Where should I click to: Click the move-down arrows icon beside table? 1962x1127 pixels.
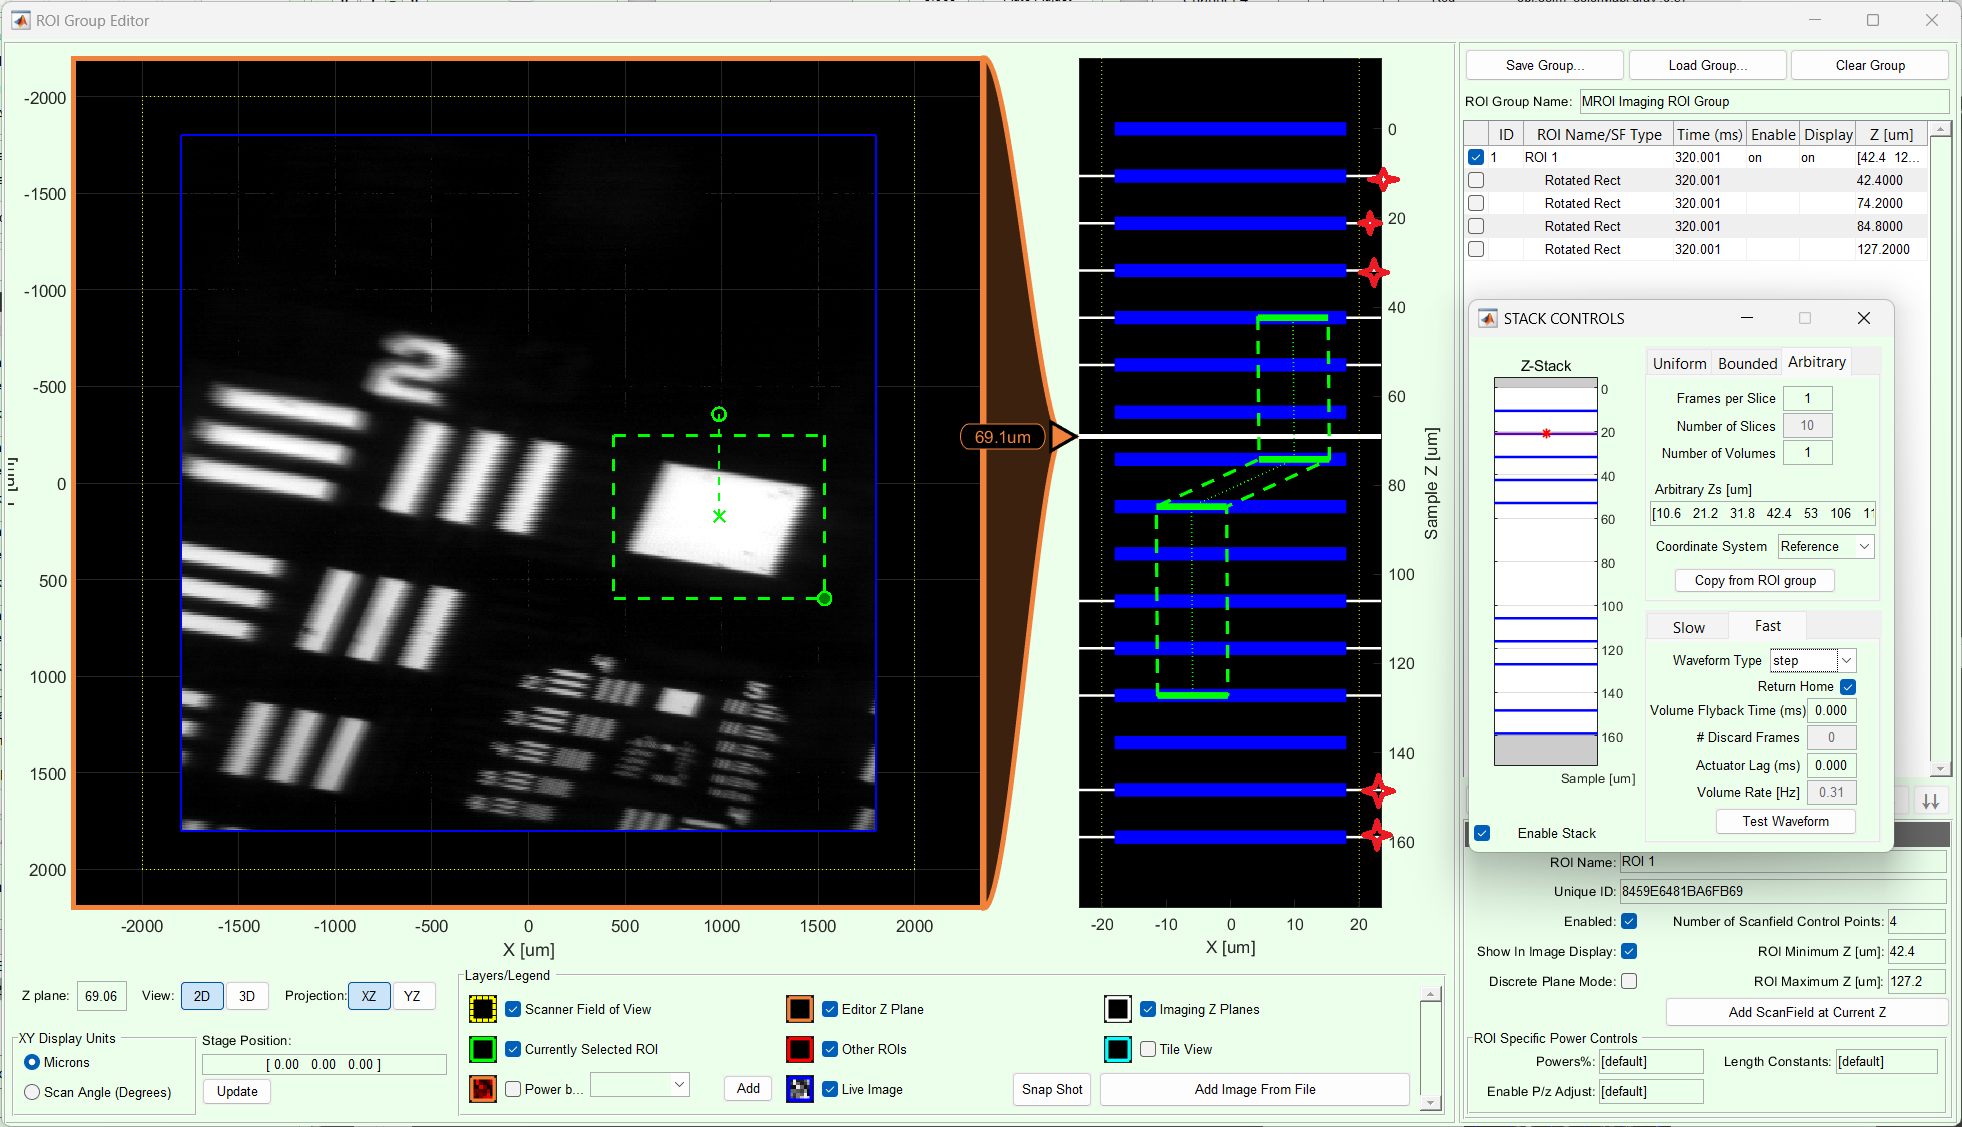coord(1931,801)
